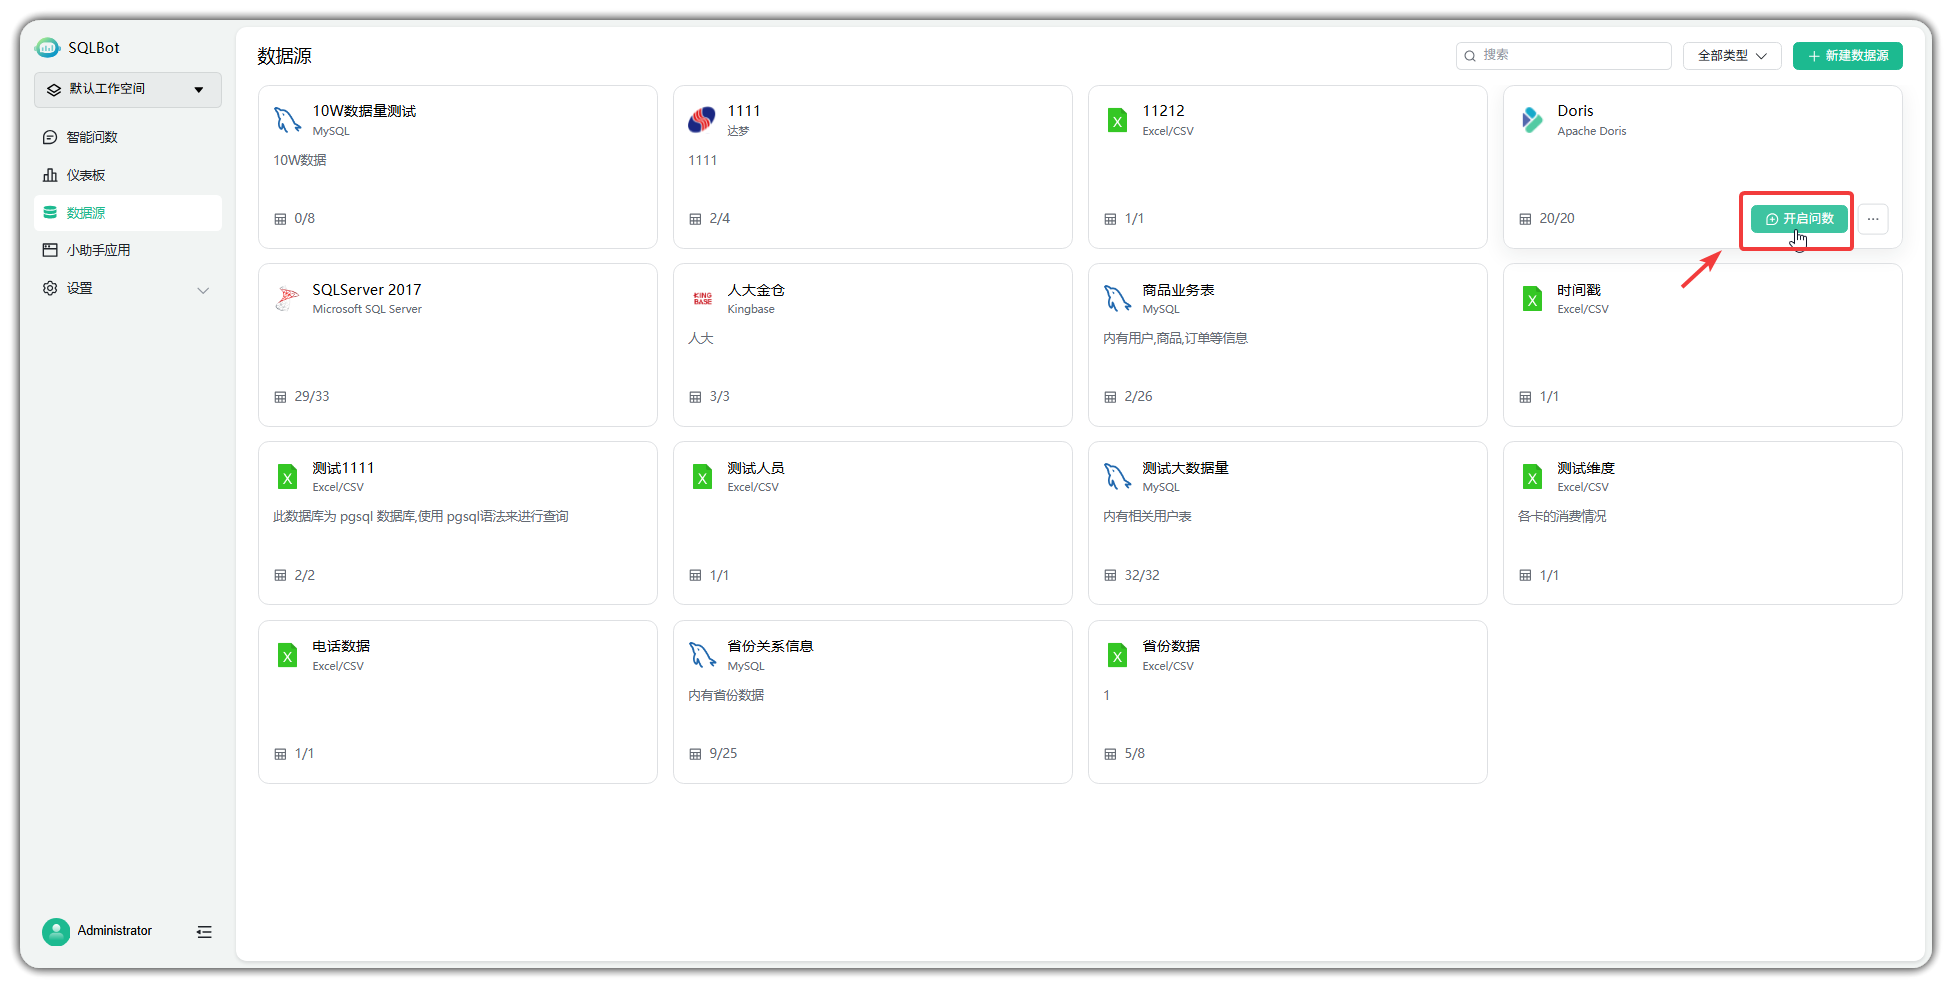Screen dimensions: 1952x988
Task: Go to 智能问数 in sidebar
Action: (x=92, y=137)
